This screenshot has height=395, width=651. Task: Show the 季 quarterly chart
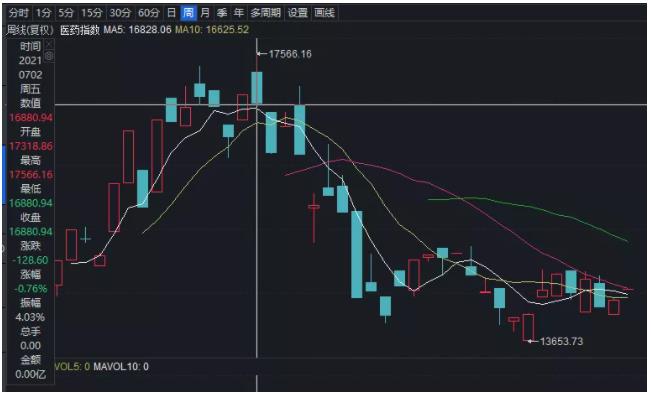click(x=222, y=13)
